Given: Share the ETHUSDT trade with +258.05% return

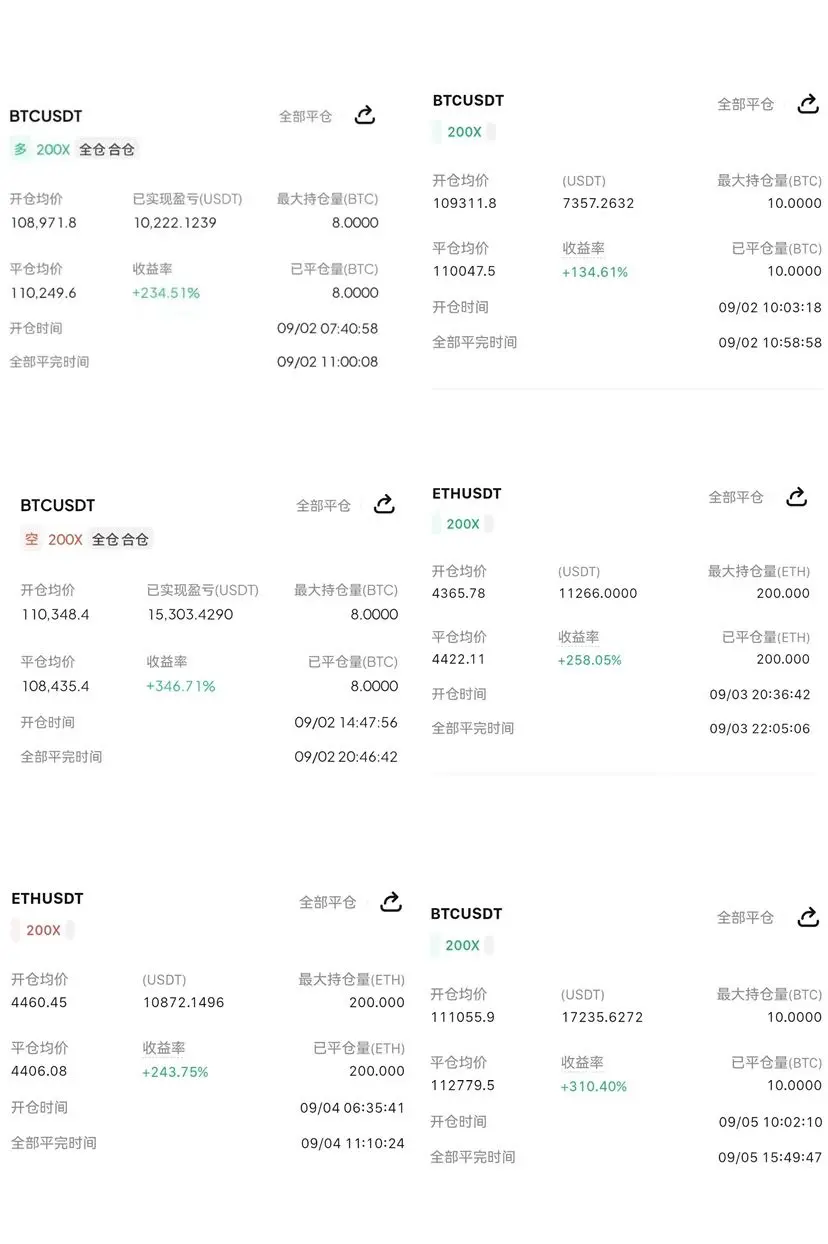Looking at the screenshot, I should pyautogui.click(x=797, y=496).
